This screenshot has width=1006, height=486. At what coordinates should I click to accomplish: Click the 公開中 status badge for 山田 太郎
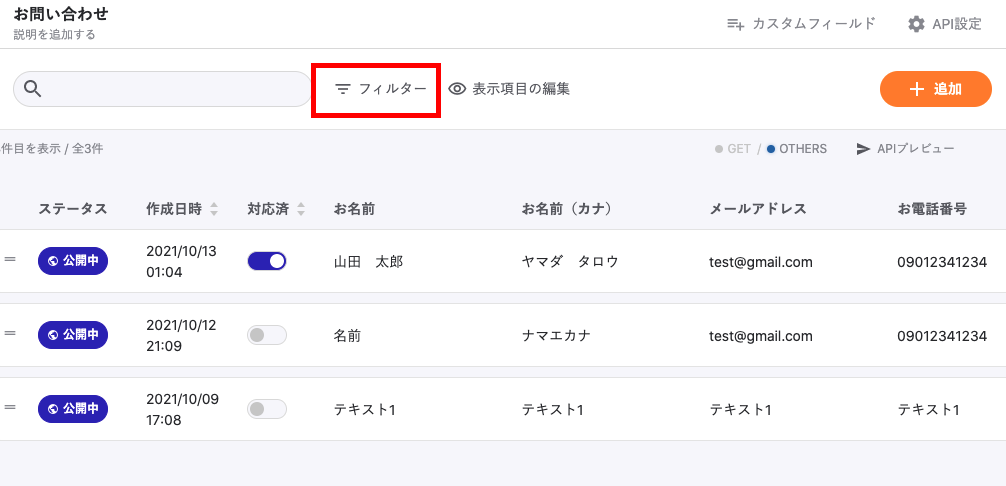[x=73, y=262]
